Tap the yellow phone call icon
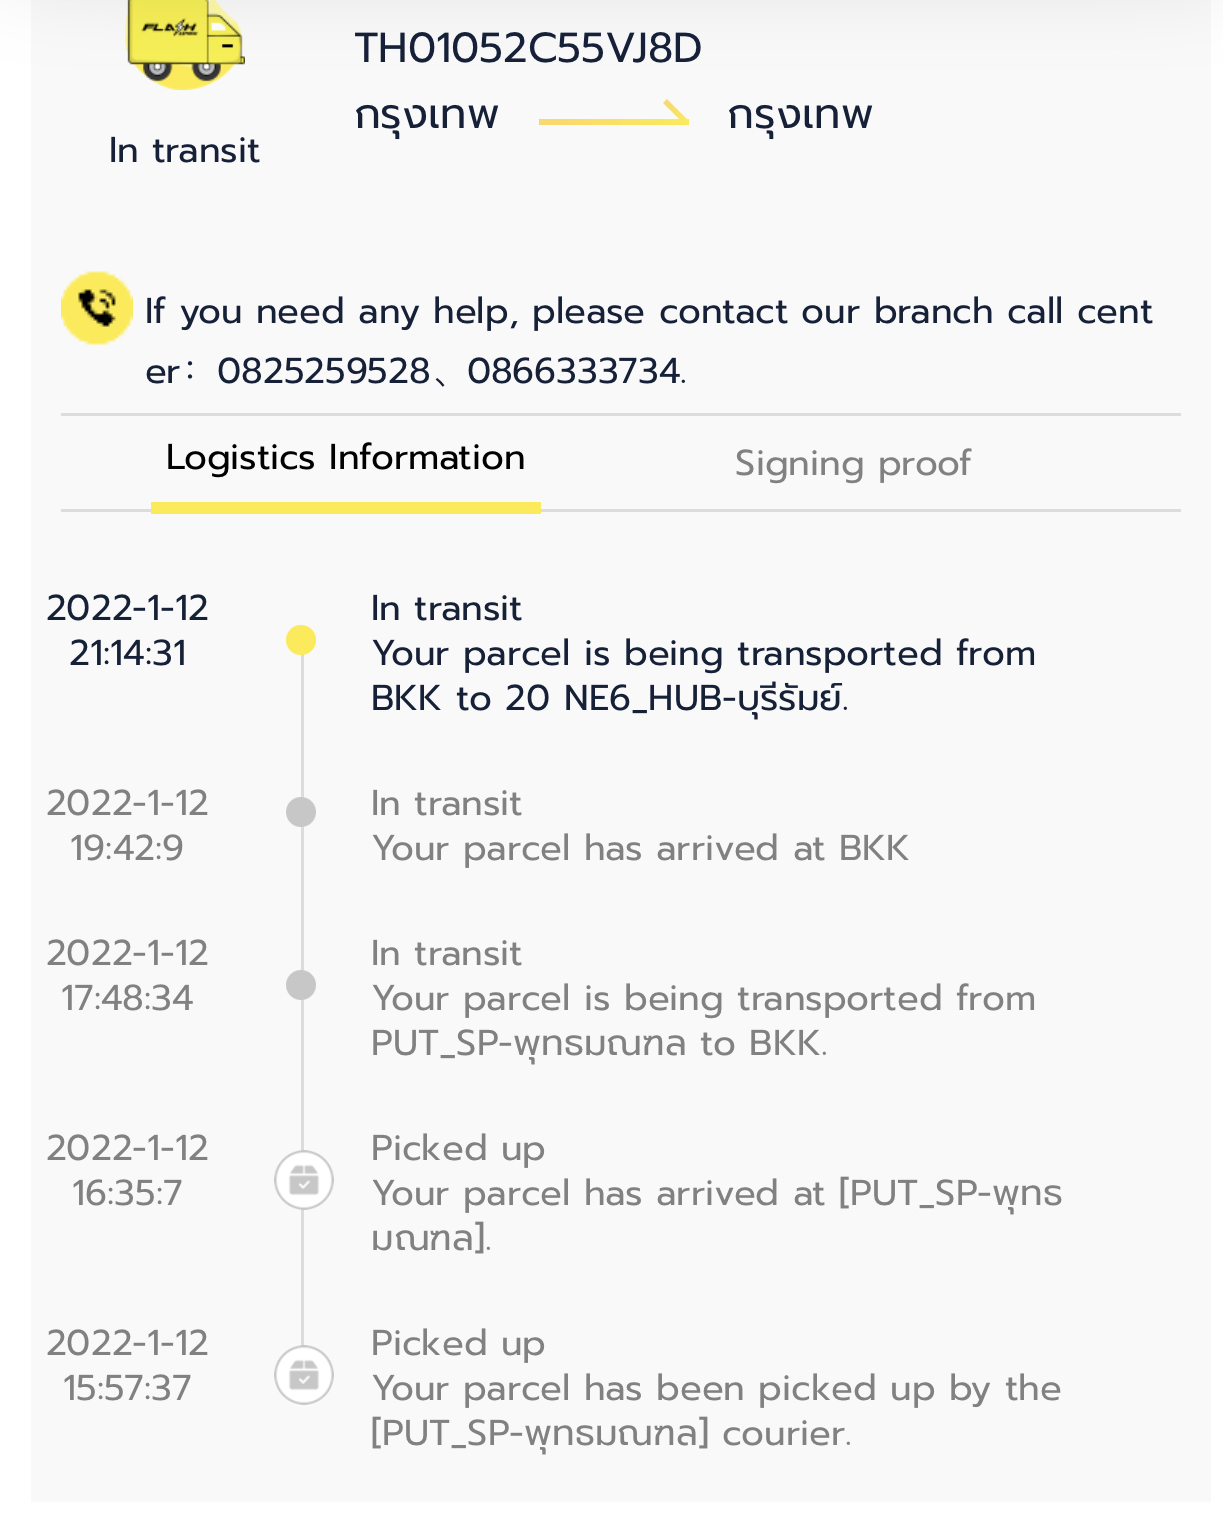The width and height of the screenshot is (1223, 1530). (x=97, y=308)
